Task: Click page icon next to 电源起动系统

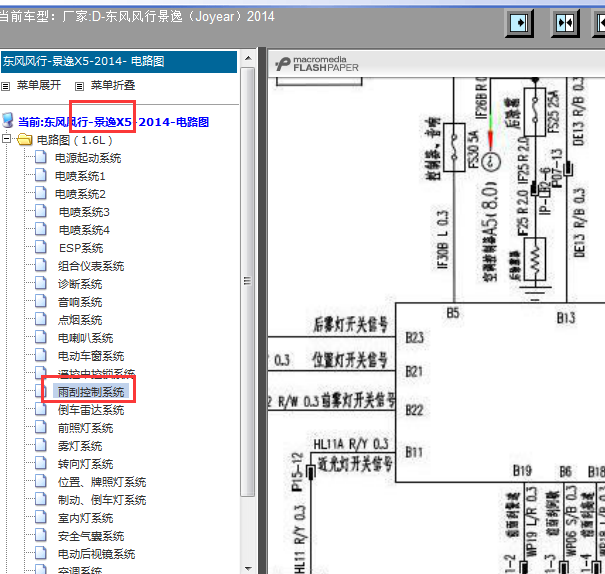Action: (x=41, y=157)
